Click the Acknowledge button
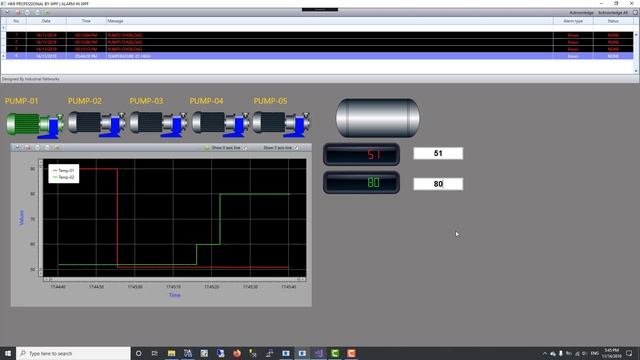Image resolution: width=640 pixels, height=360 pixels. point(581,13)
